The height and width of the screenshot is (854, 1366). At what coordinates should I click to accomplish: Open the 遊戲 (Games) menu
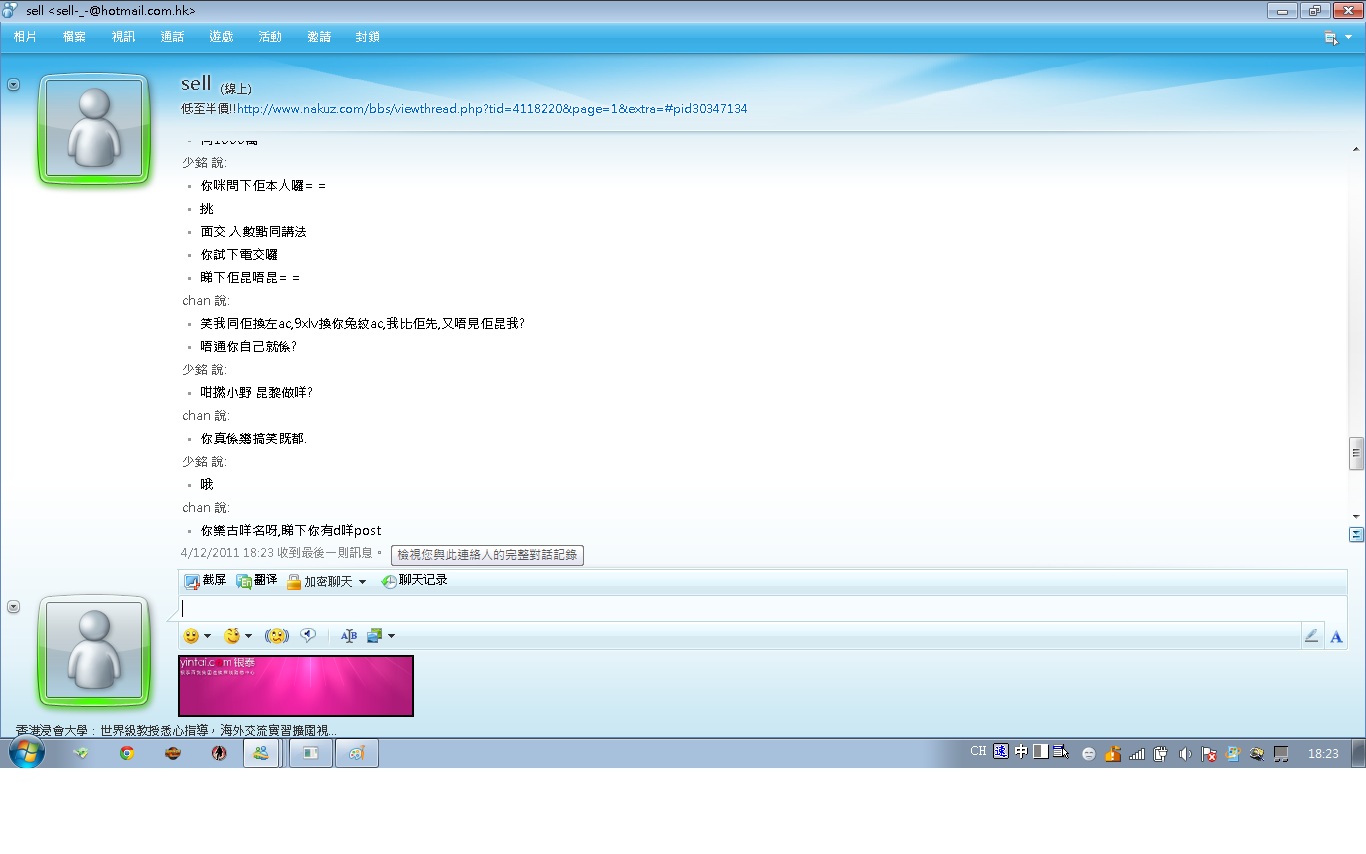click(x=221, y=37)
